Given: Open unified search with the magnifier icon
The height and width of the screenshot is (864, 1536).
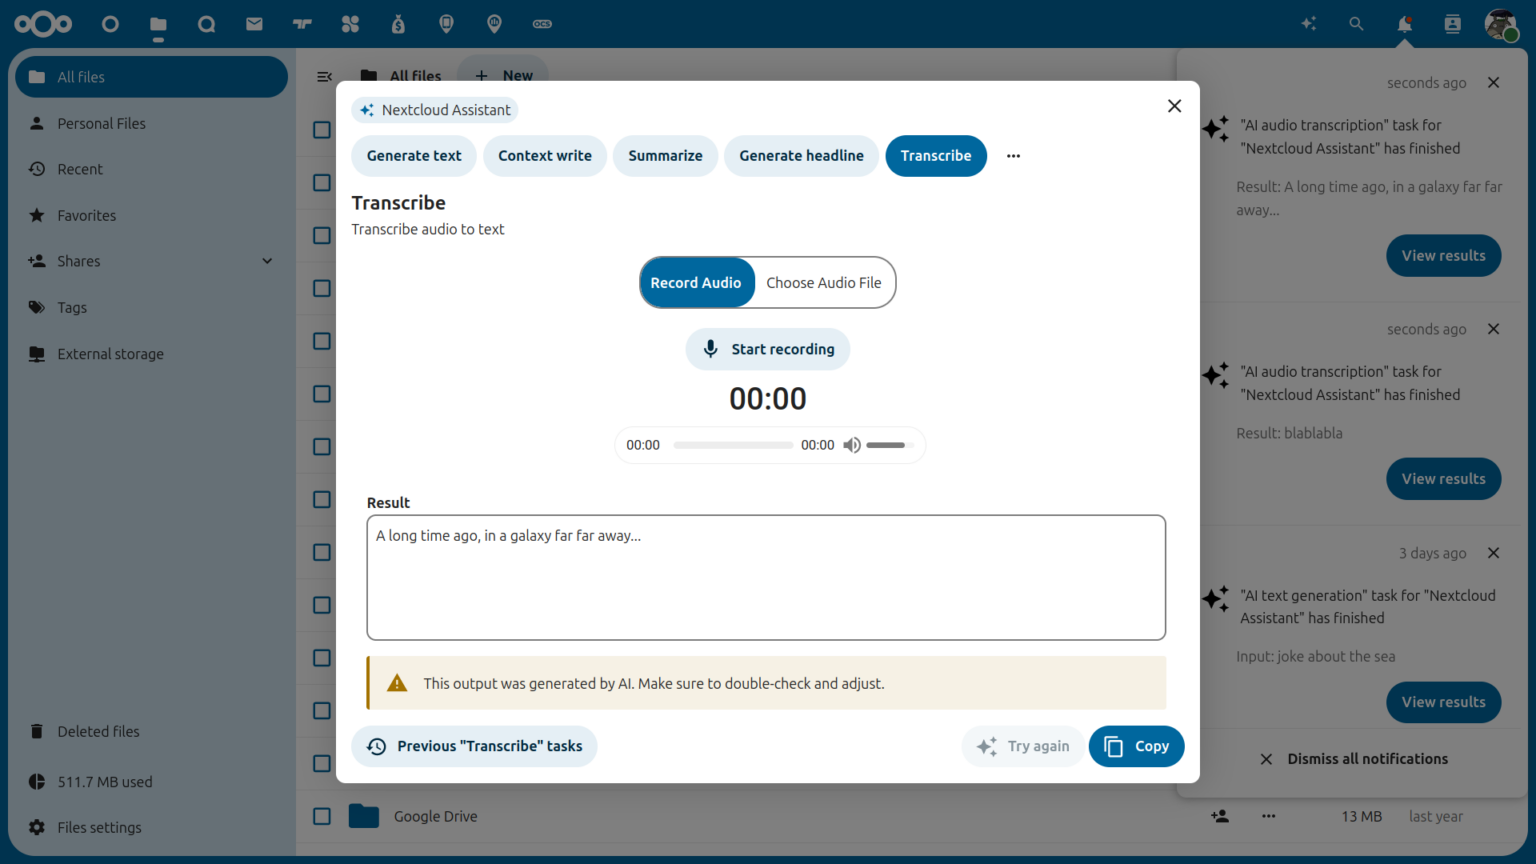Looking at the screenshot, I should tap(1356, 24).
